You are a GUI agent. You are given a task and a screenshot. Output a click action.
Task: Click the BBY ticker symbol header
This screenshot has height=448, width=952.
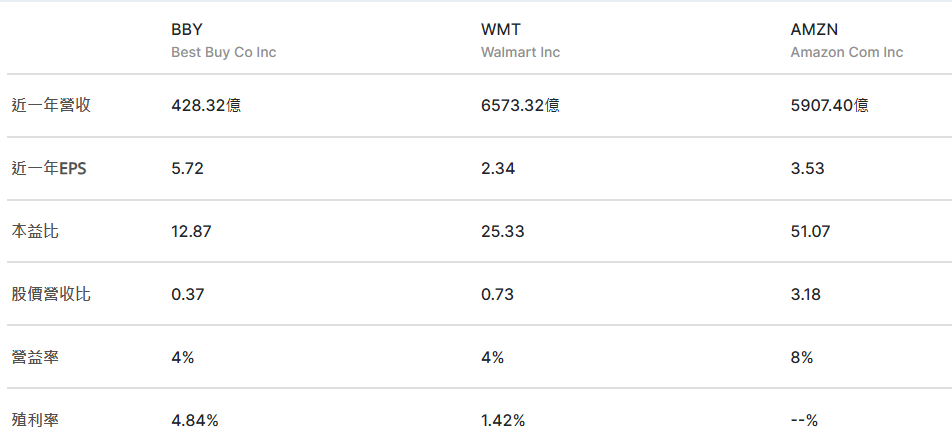tap(187, 30)
